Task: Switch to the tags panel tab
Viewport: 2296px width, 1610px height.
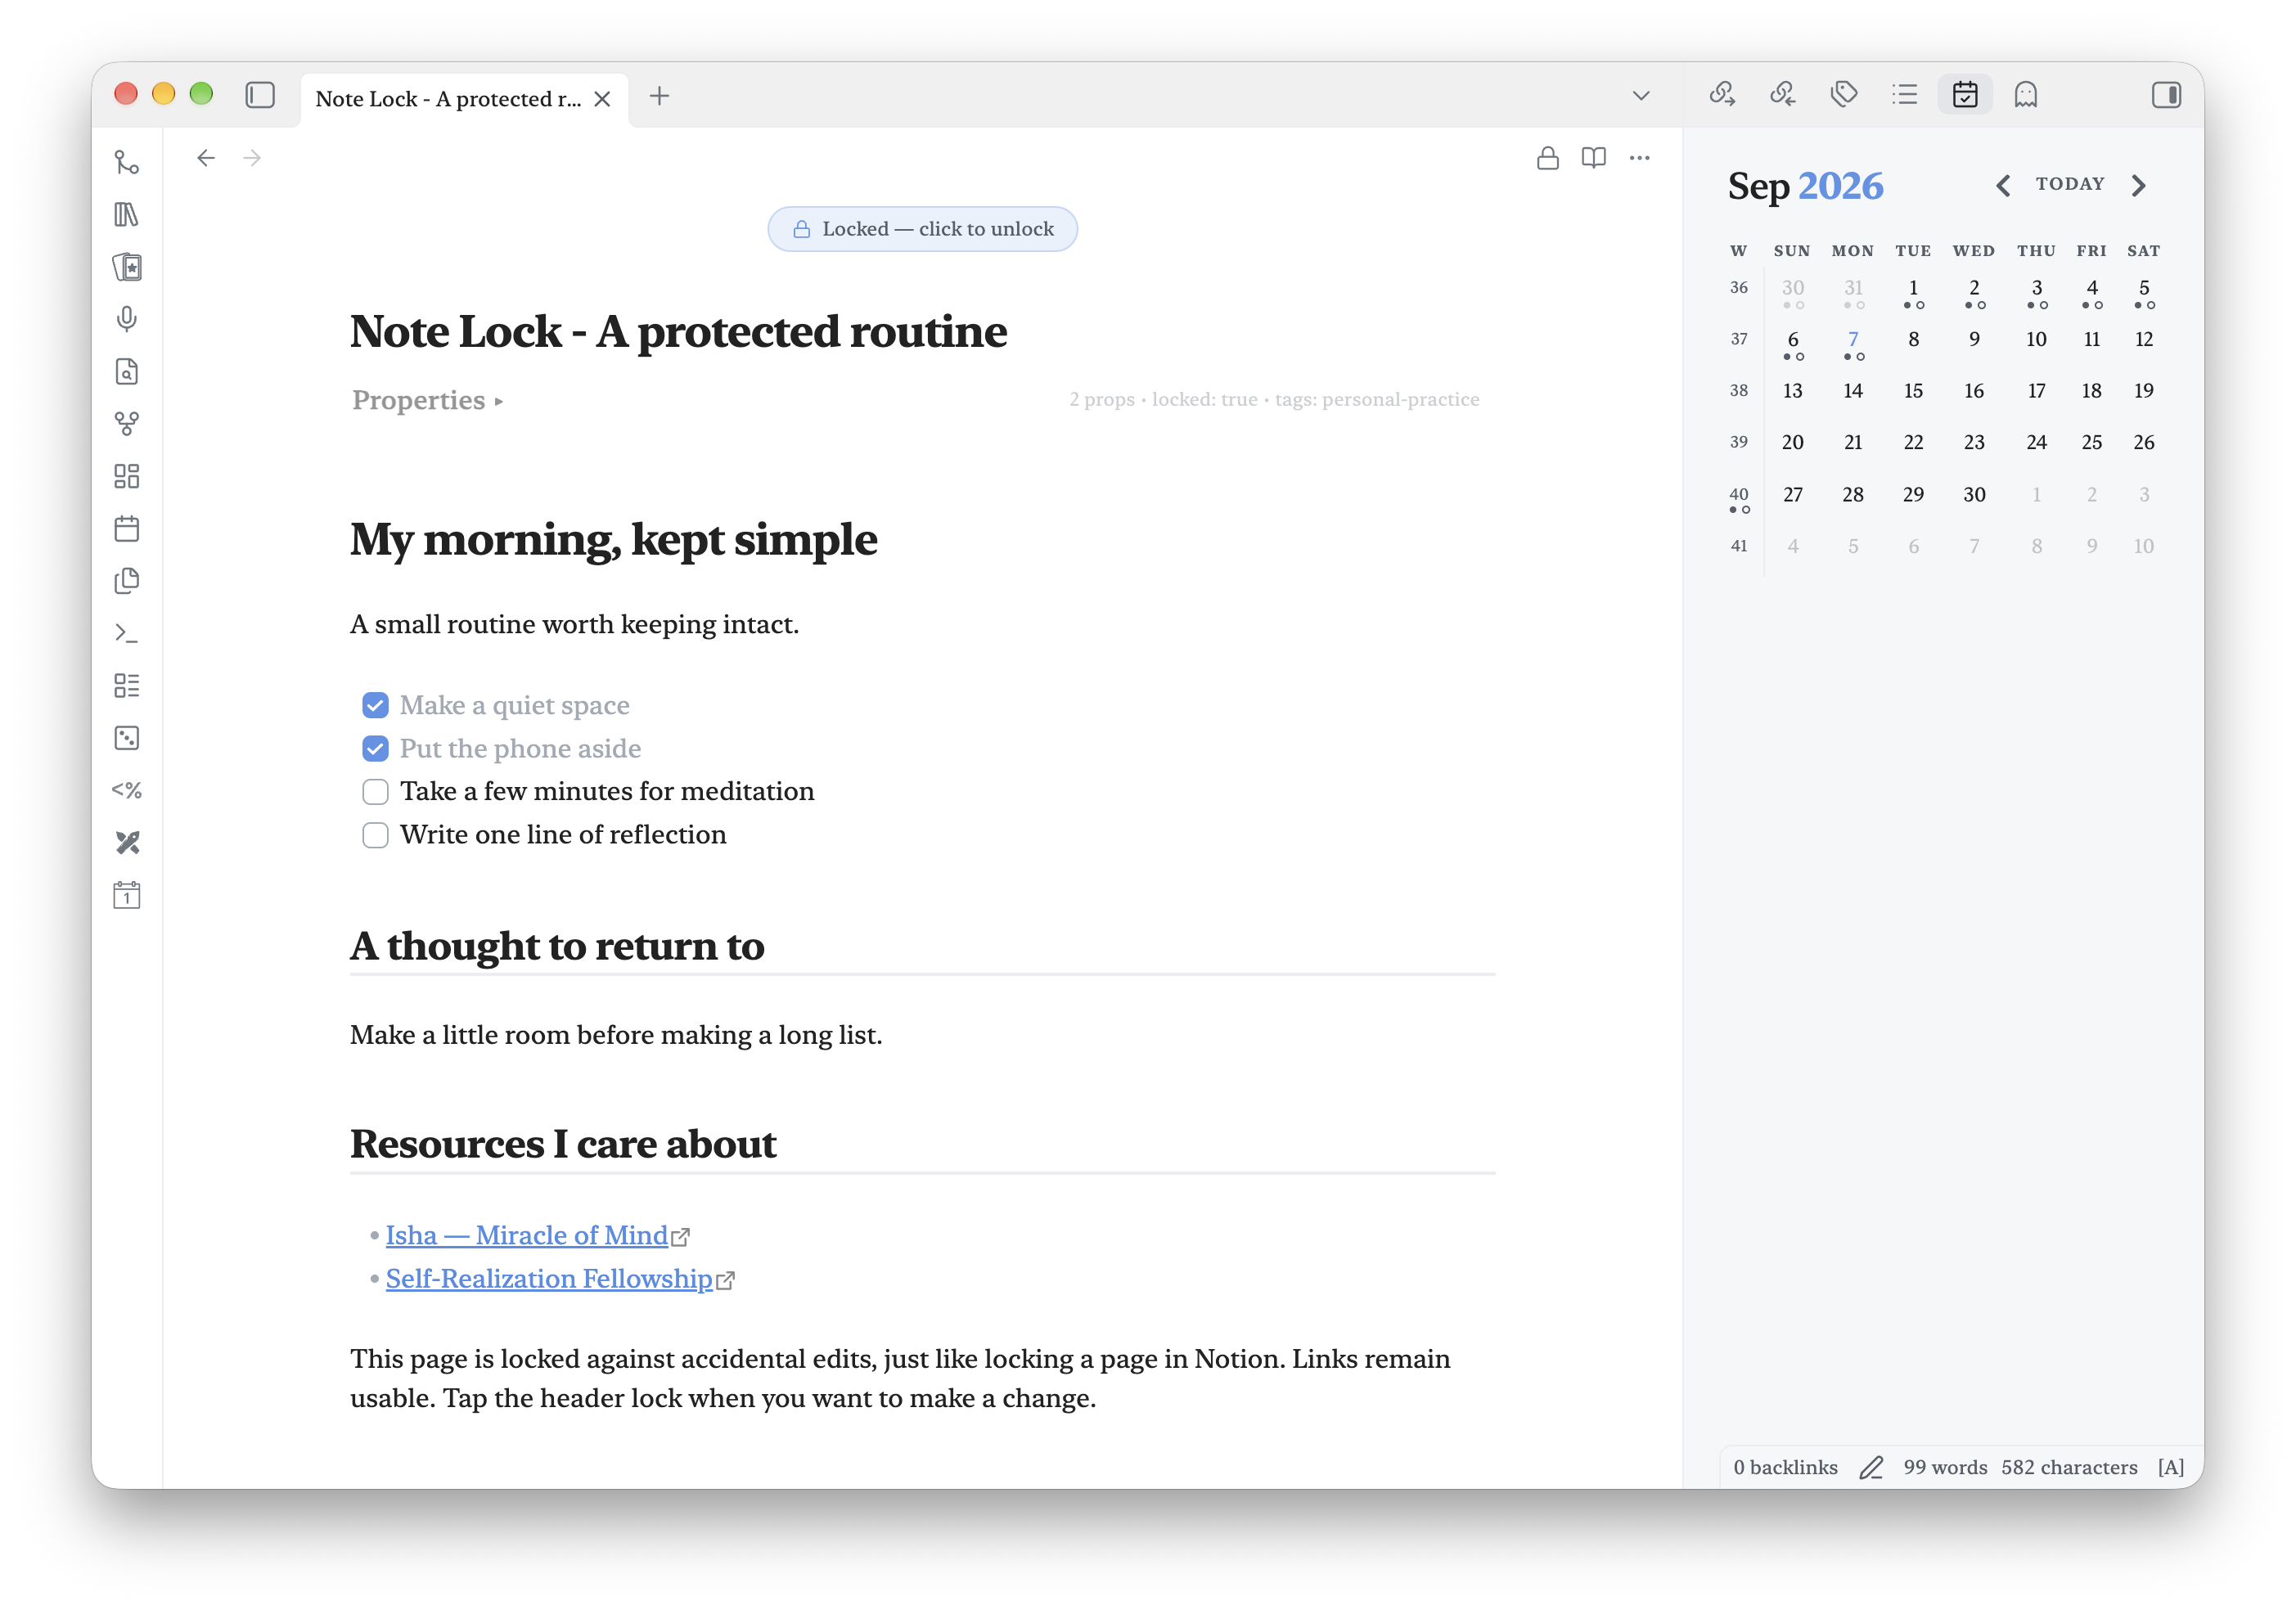Action: click(1844, 94)
